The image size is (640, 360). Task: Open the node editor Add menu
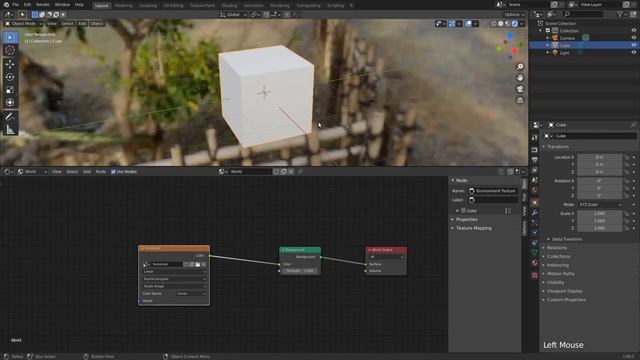(x=87, y=172)
